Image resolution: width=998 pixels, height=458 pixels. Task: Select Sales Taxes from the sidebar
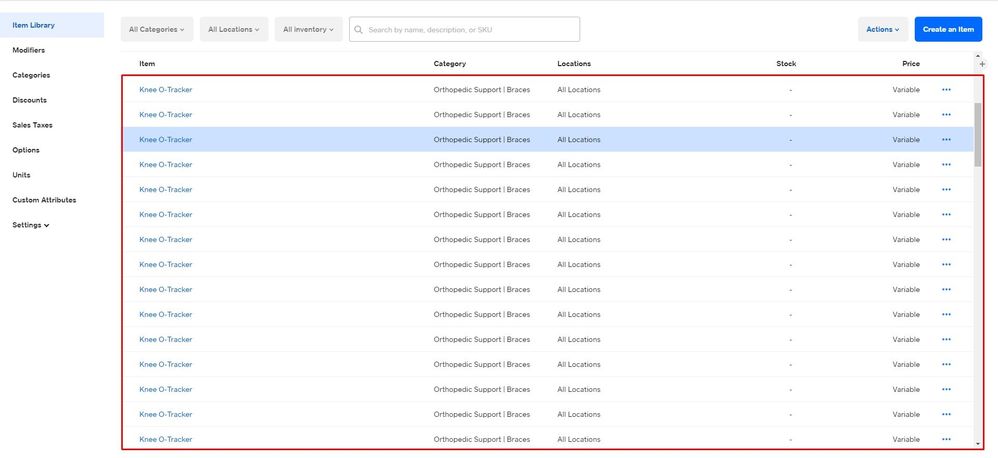[33, 125]
